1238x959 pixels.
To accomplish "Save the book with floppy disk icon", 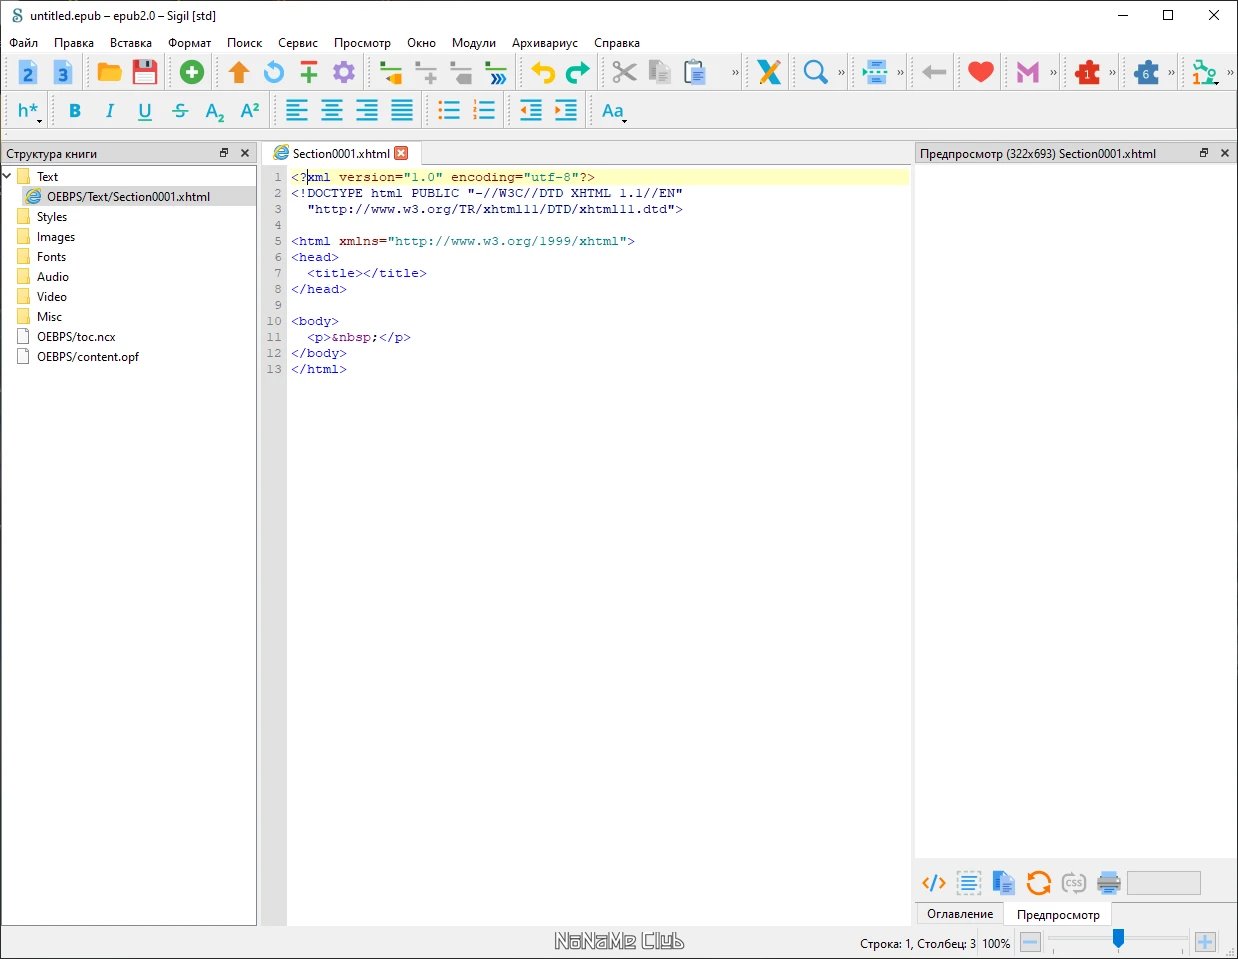I will [145, 72].
